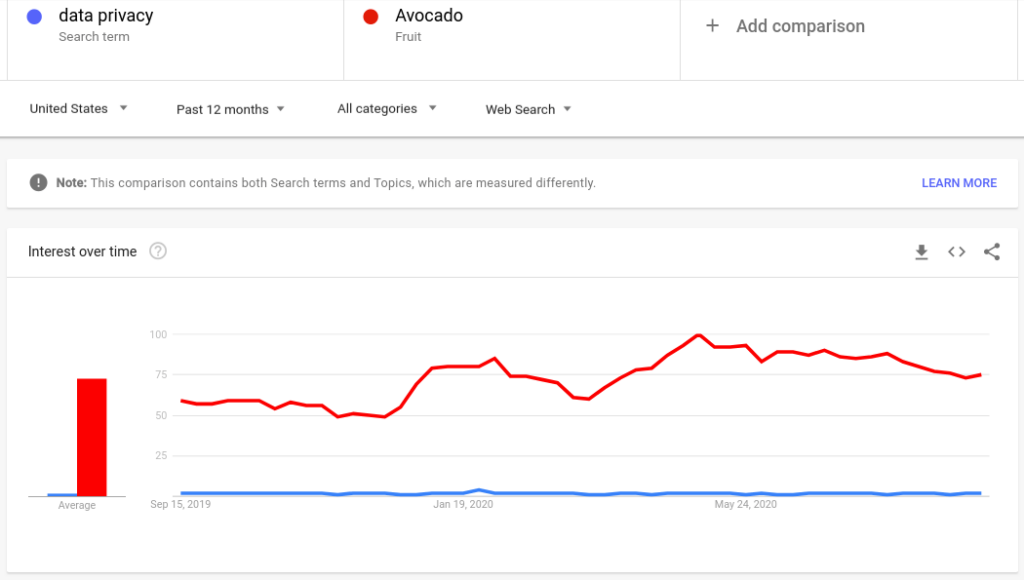Click the red Avocado color dot
1024x580 pixels.
[371, 17]
